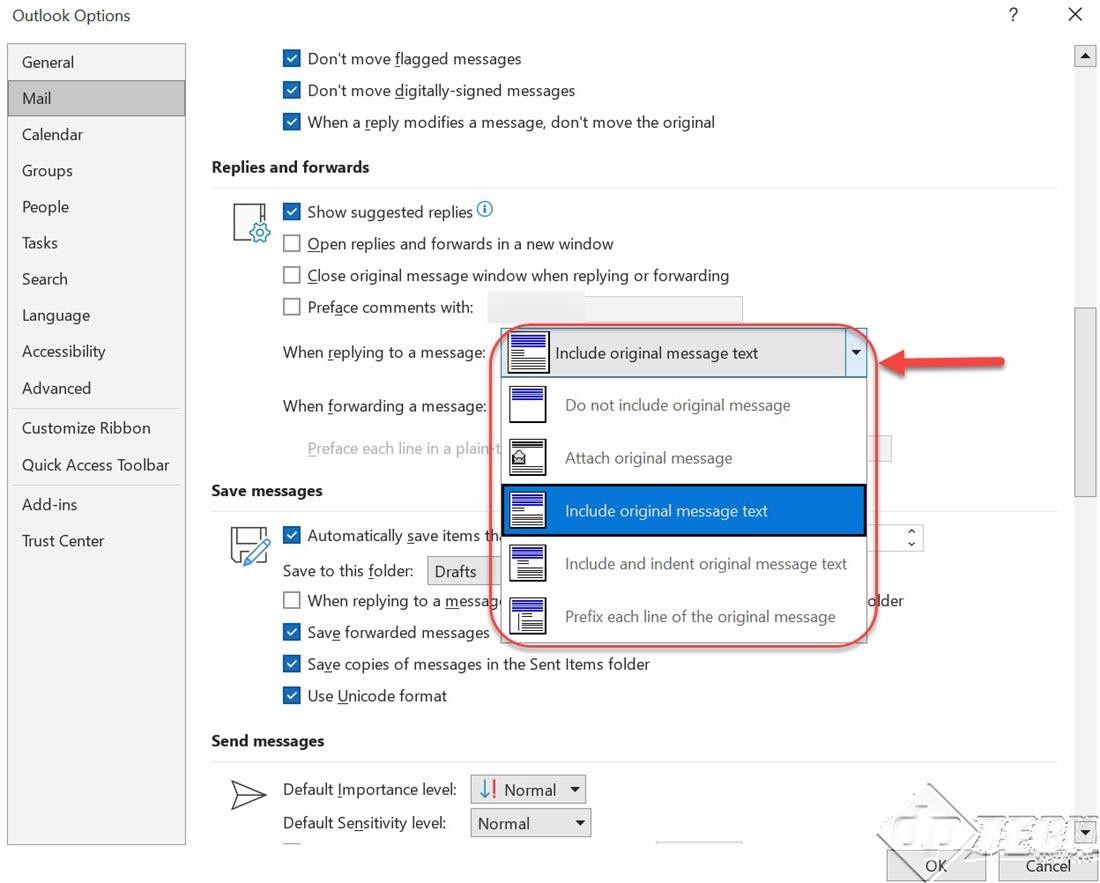The image size is (1100, 883).
Task: Open Accessibility options
Action: tap(97, 351)
